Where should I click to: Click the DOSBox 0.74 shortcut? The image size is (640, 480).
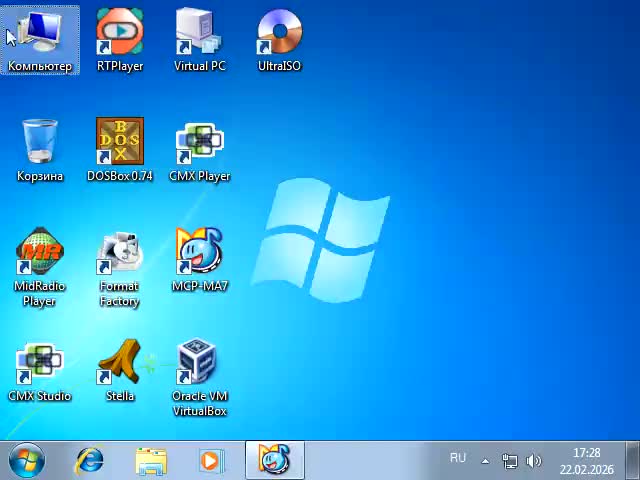[x=120, y=143]
